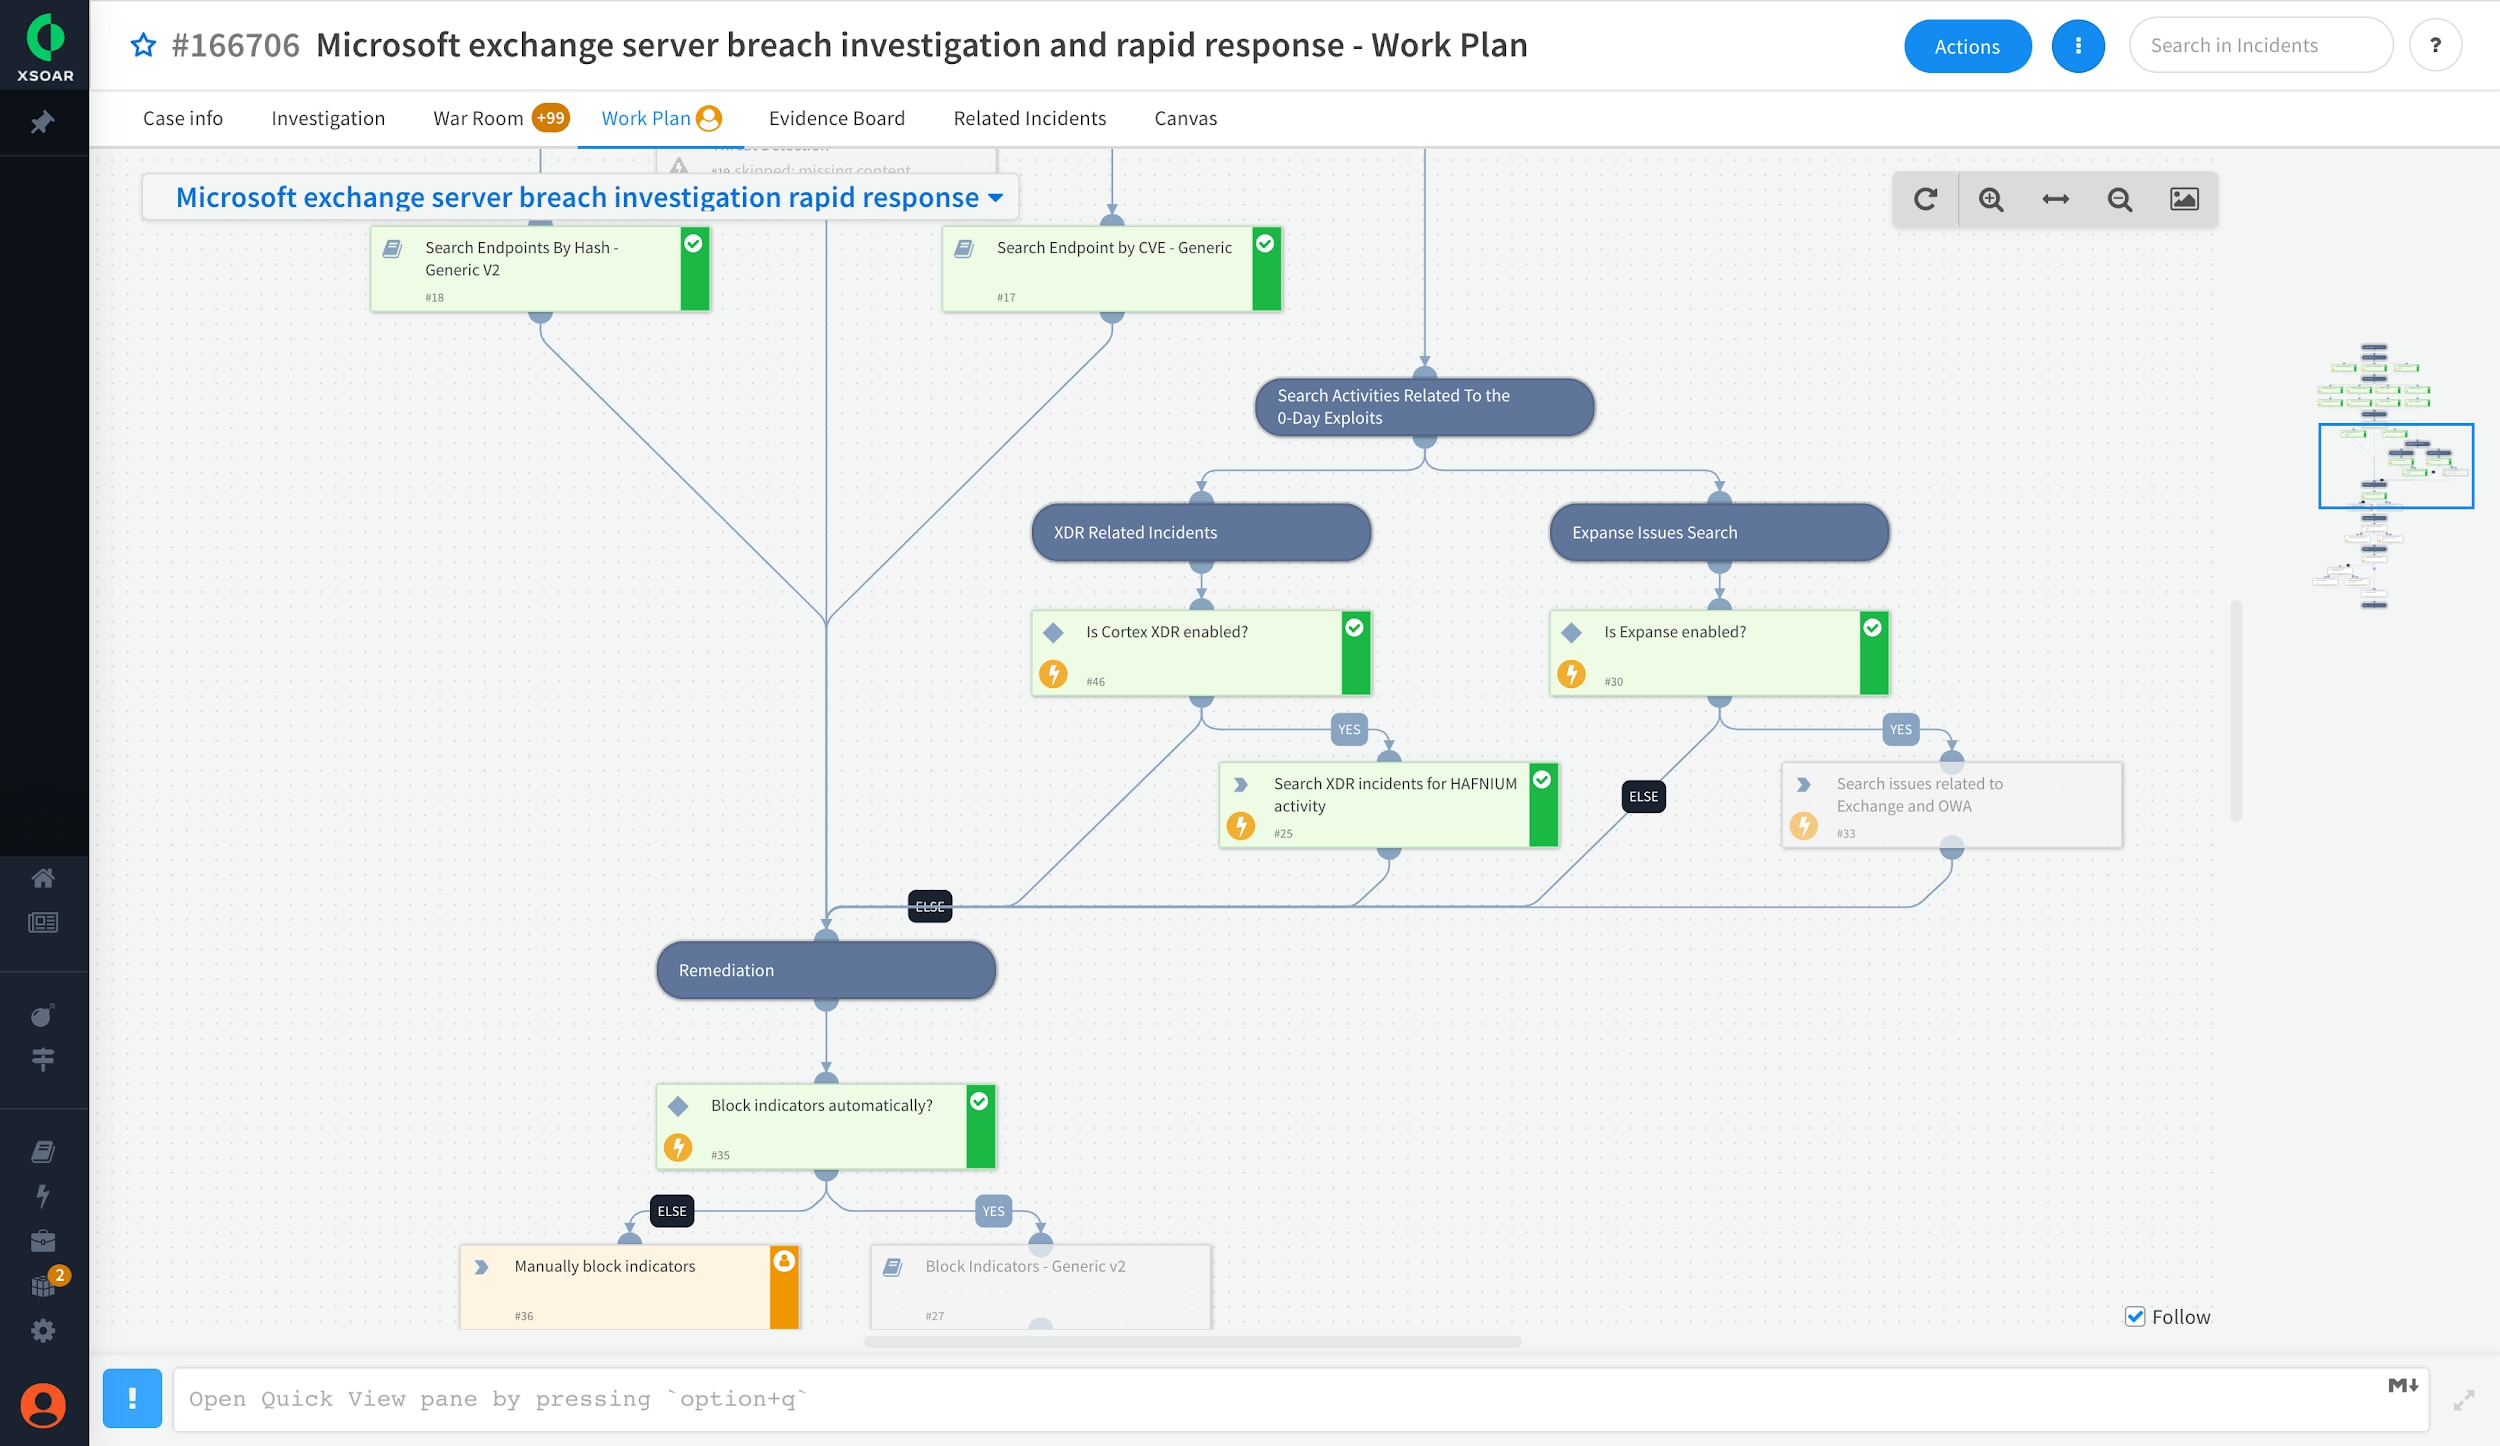Select the XDR Related Incidents section

click(1201, 532)
